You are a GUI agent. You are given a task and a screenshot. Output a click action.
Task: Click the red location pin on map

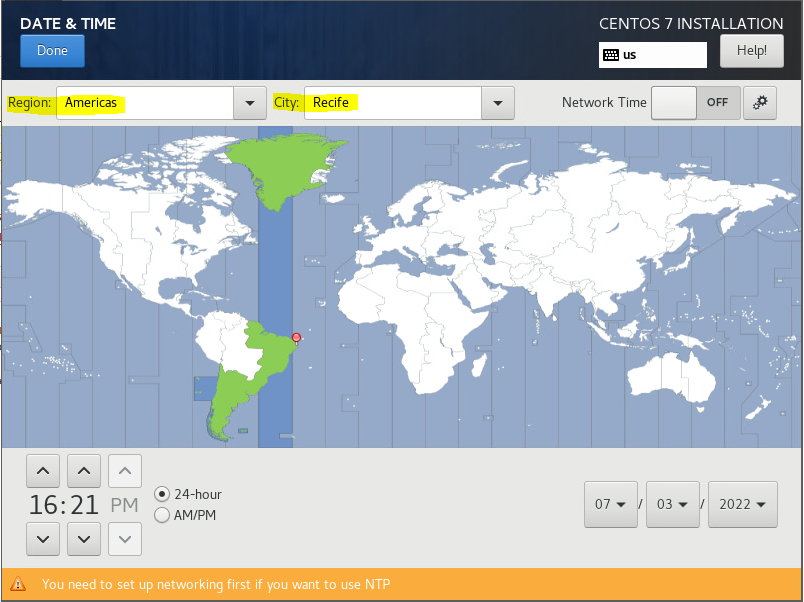click(295, 337)
